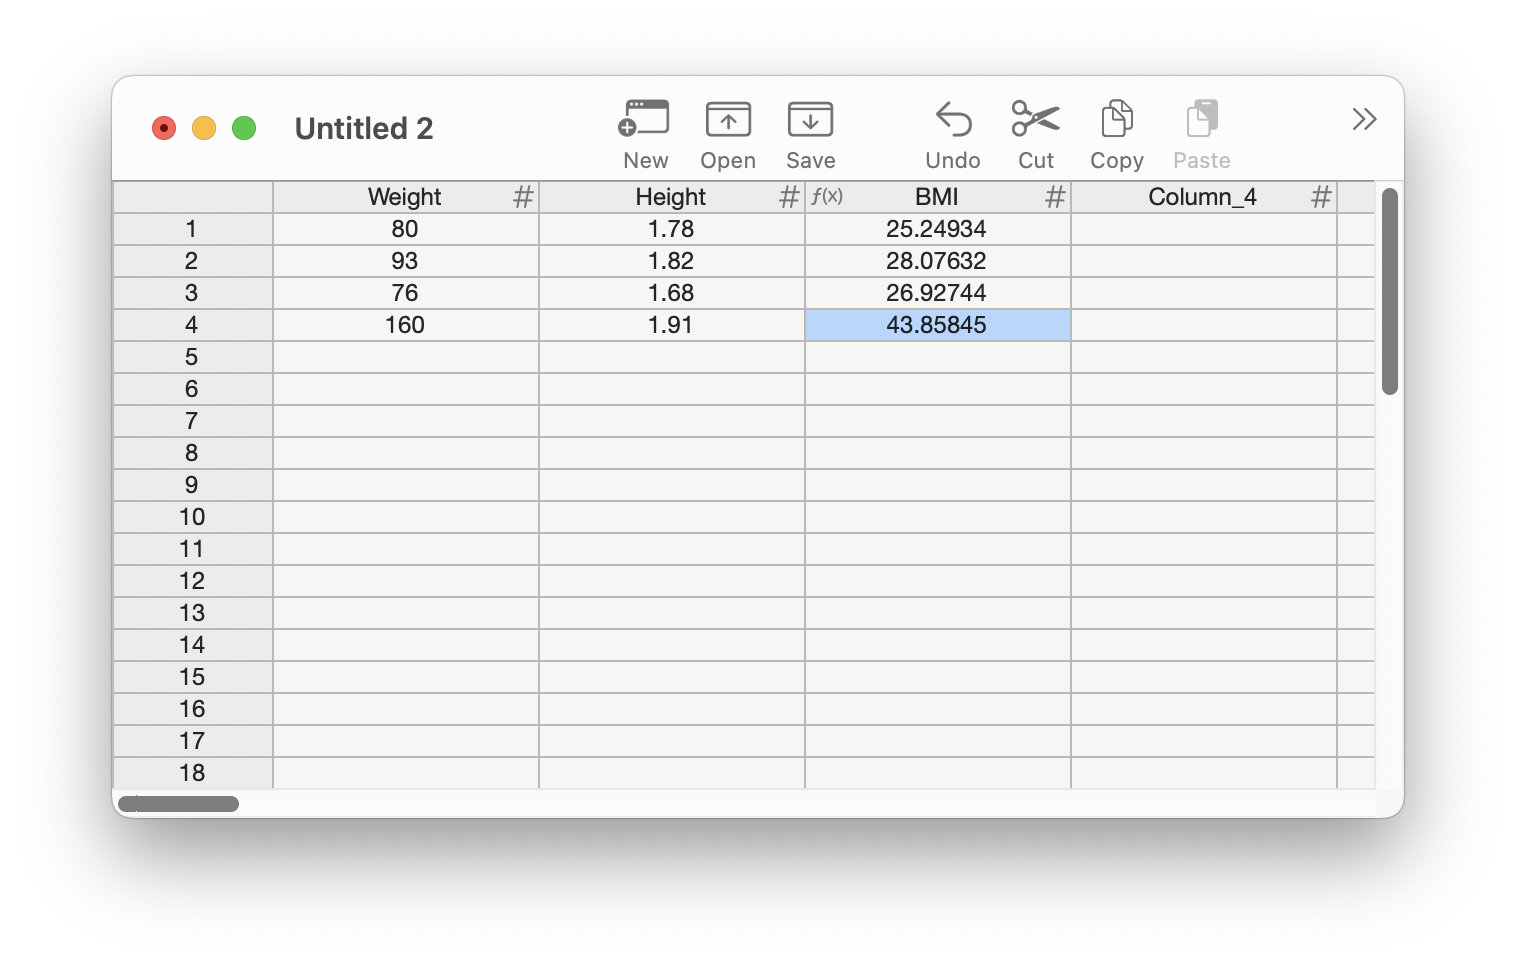Cut selection with the scissors icon

click(x=1035, y=120)
